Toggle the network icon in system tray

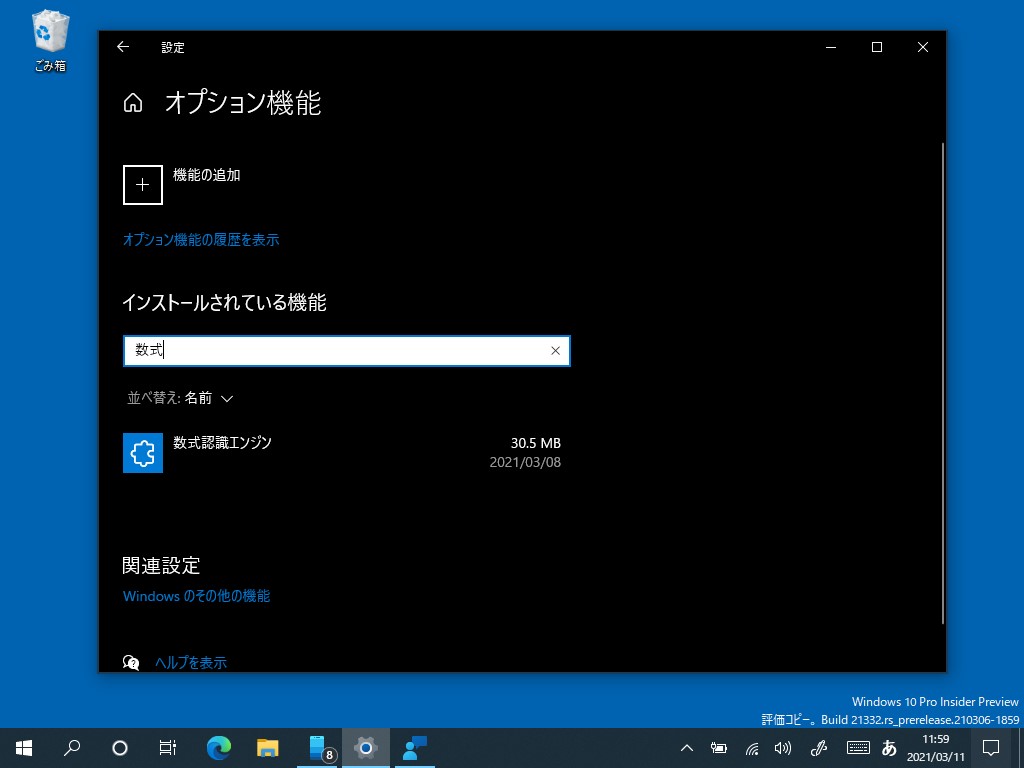tap(751, 747)
